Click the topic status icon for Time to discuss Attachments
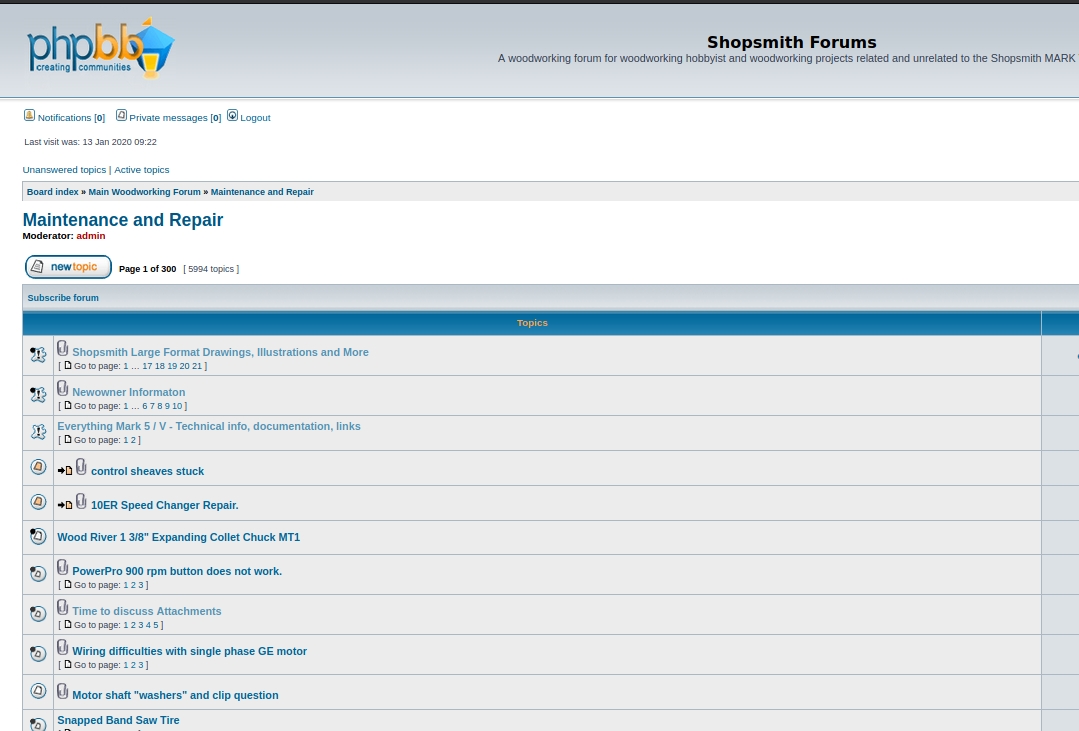 coord(38,613)
